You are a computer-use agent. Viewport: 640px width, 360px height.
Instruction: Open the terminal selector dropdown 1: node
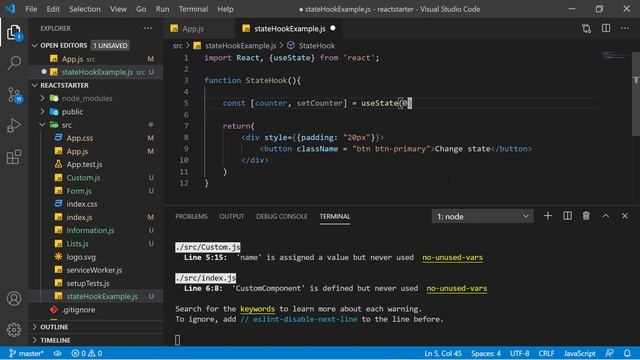[482, 216]
